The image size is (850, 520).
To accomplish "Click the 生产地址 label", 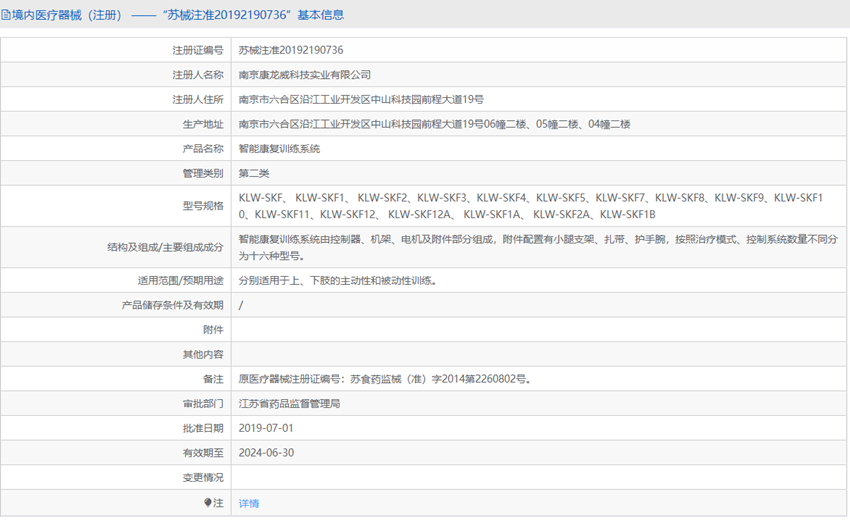I will coord(203,124).
